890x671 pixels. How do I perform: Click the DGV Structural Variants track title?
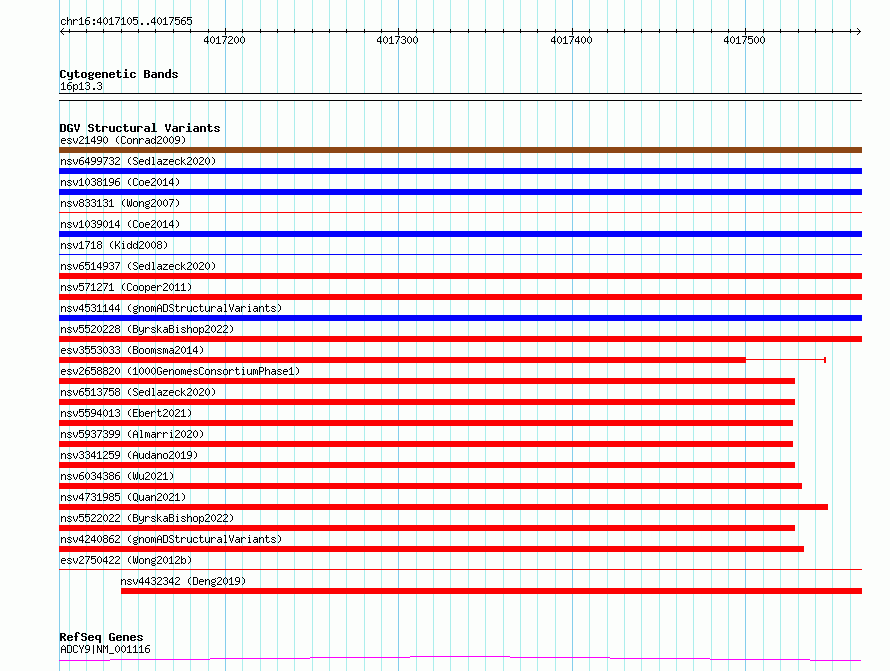click(140, 128)
